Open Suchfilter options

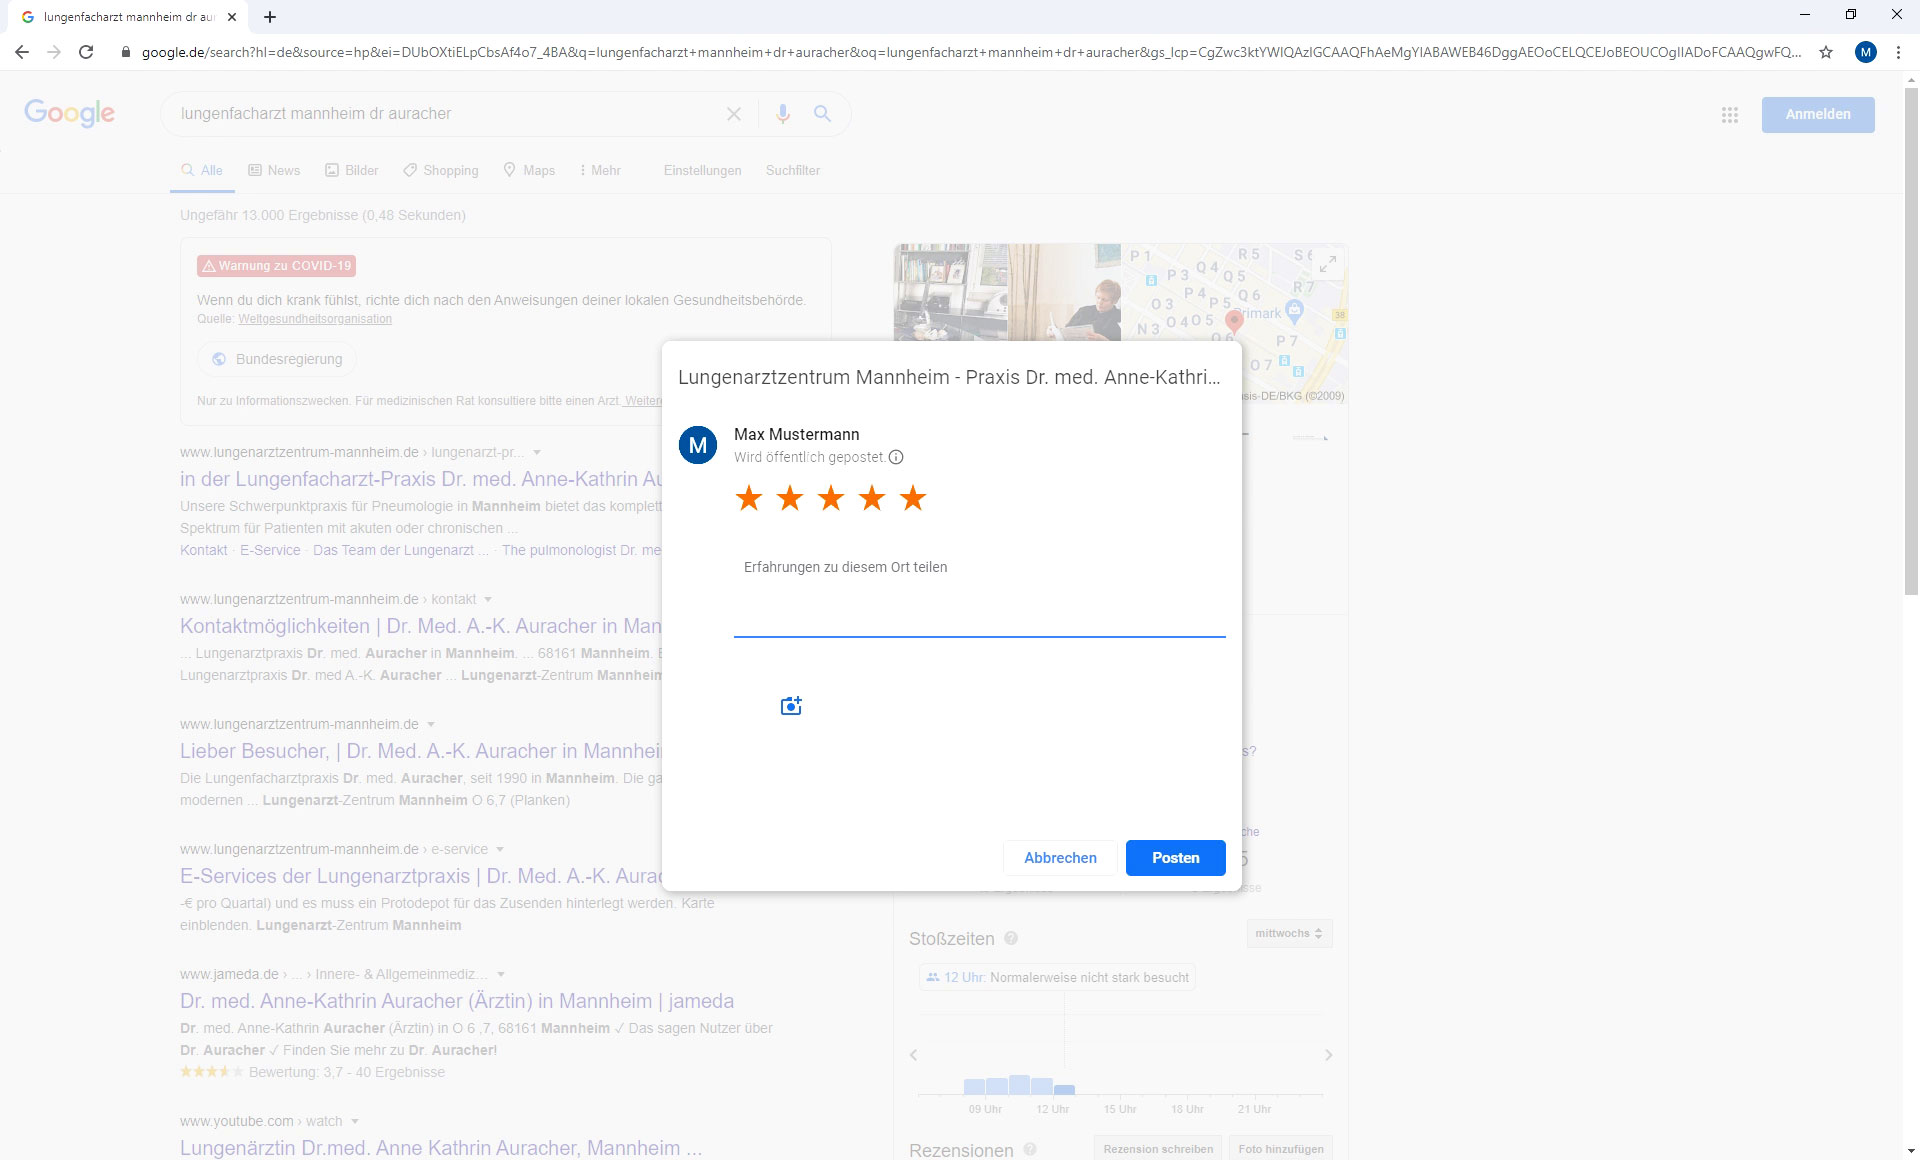click(793, 171)
